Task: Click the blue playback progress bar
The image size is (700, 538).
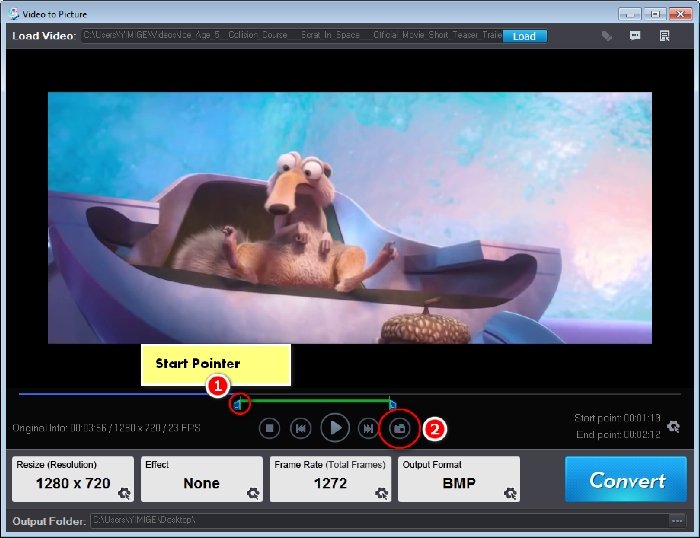Action: [125, 394]
